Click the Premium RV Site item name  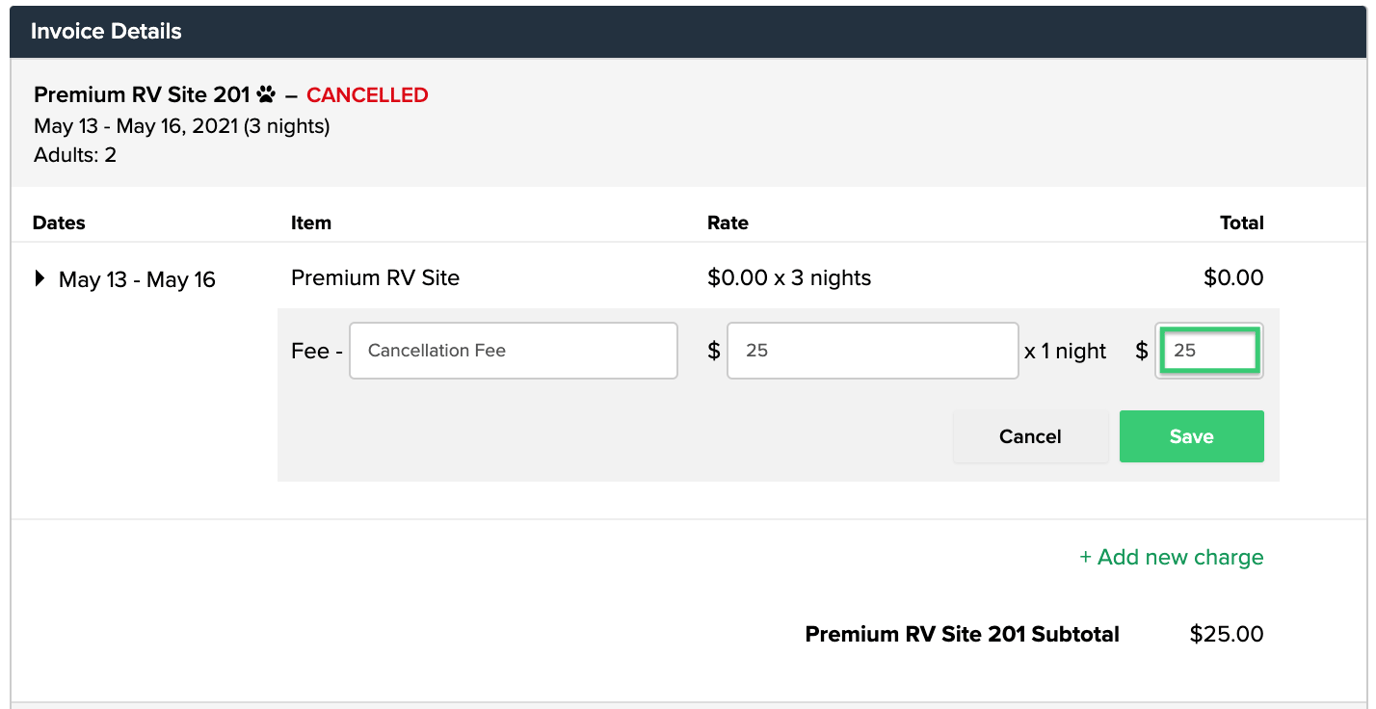(x=375, y=278)
